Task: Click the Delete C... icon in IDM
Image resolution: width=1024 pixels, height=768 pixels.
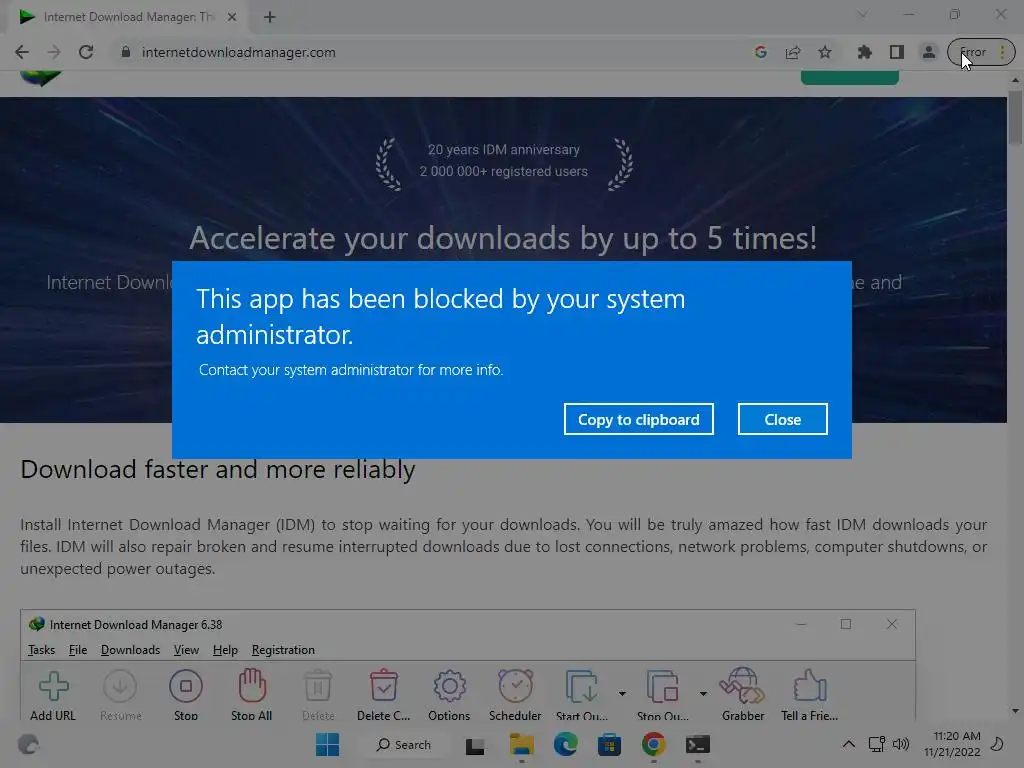Action: (x=383, y=695)
